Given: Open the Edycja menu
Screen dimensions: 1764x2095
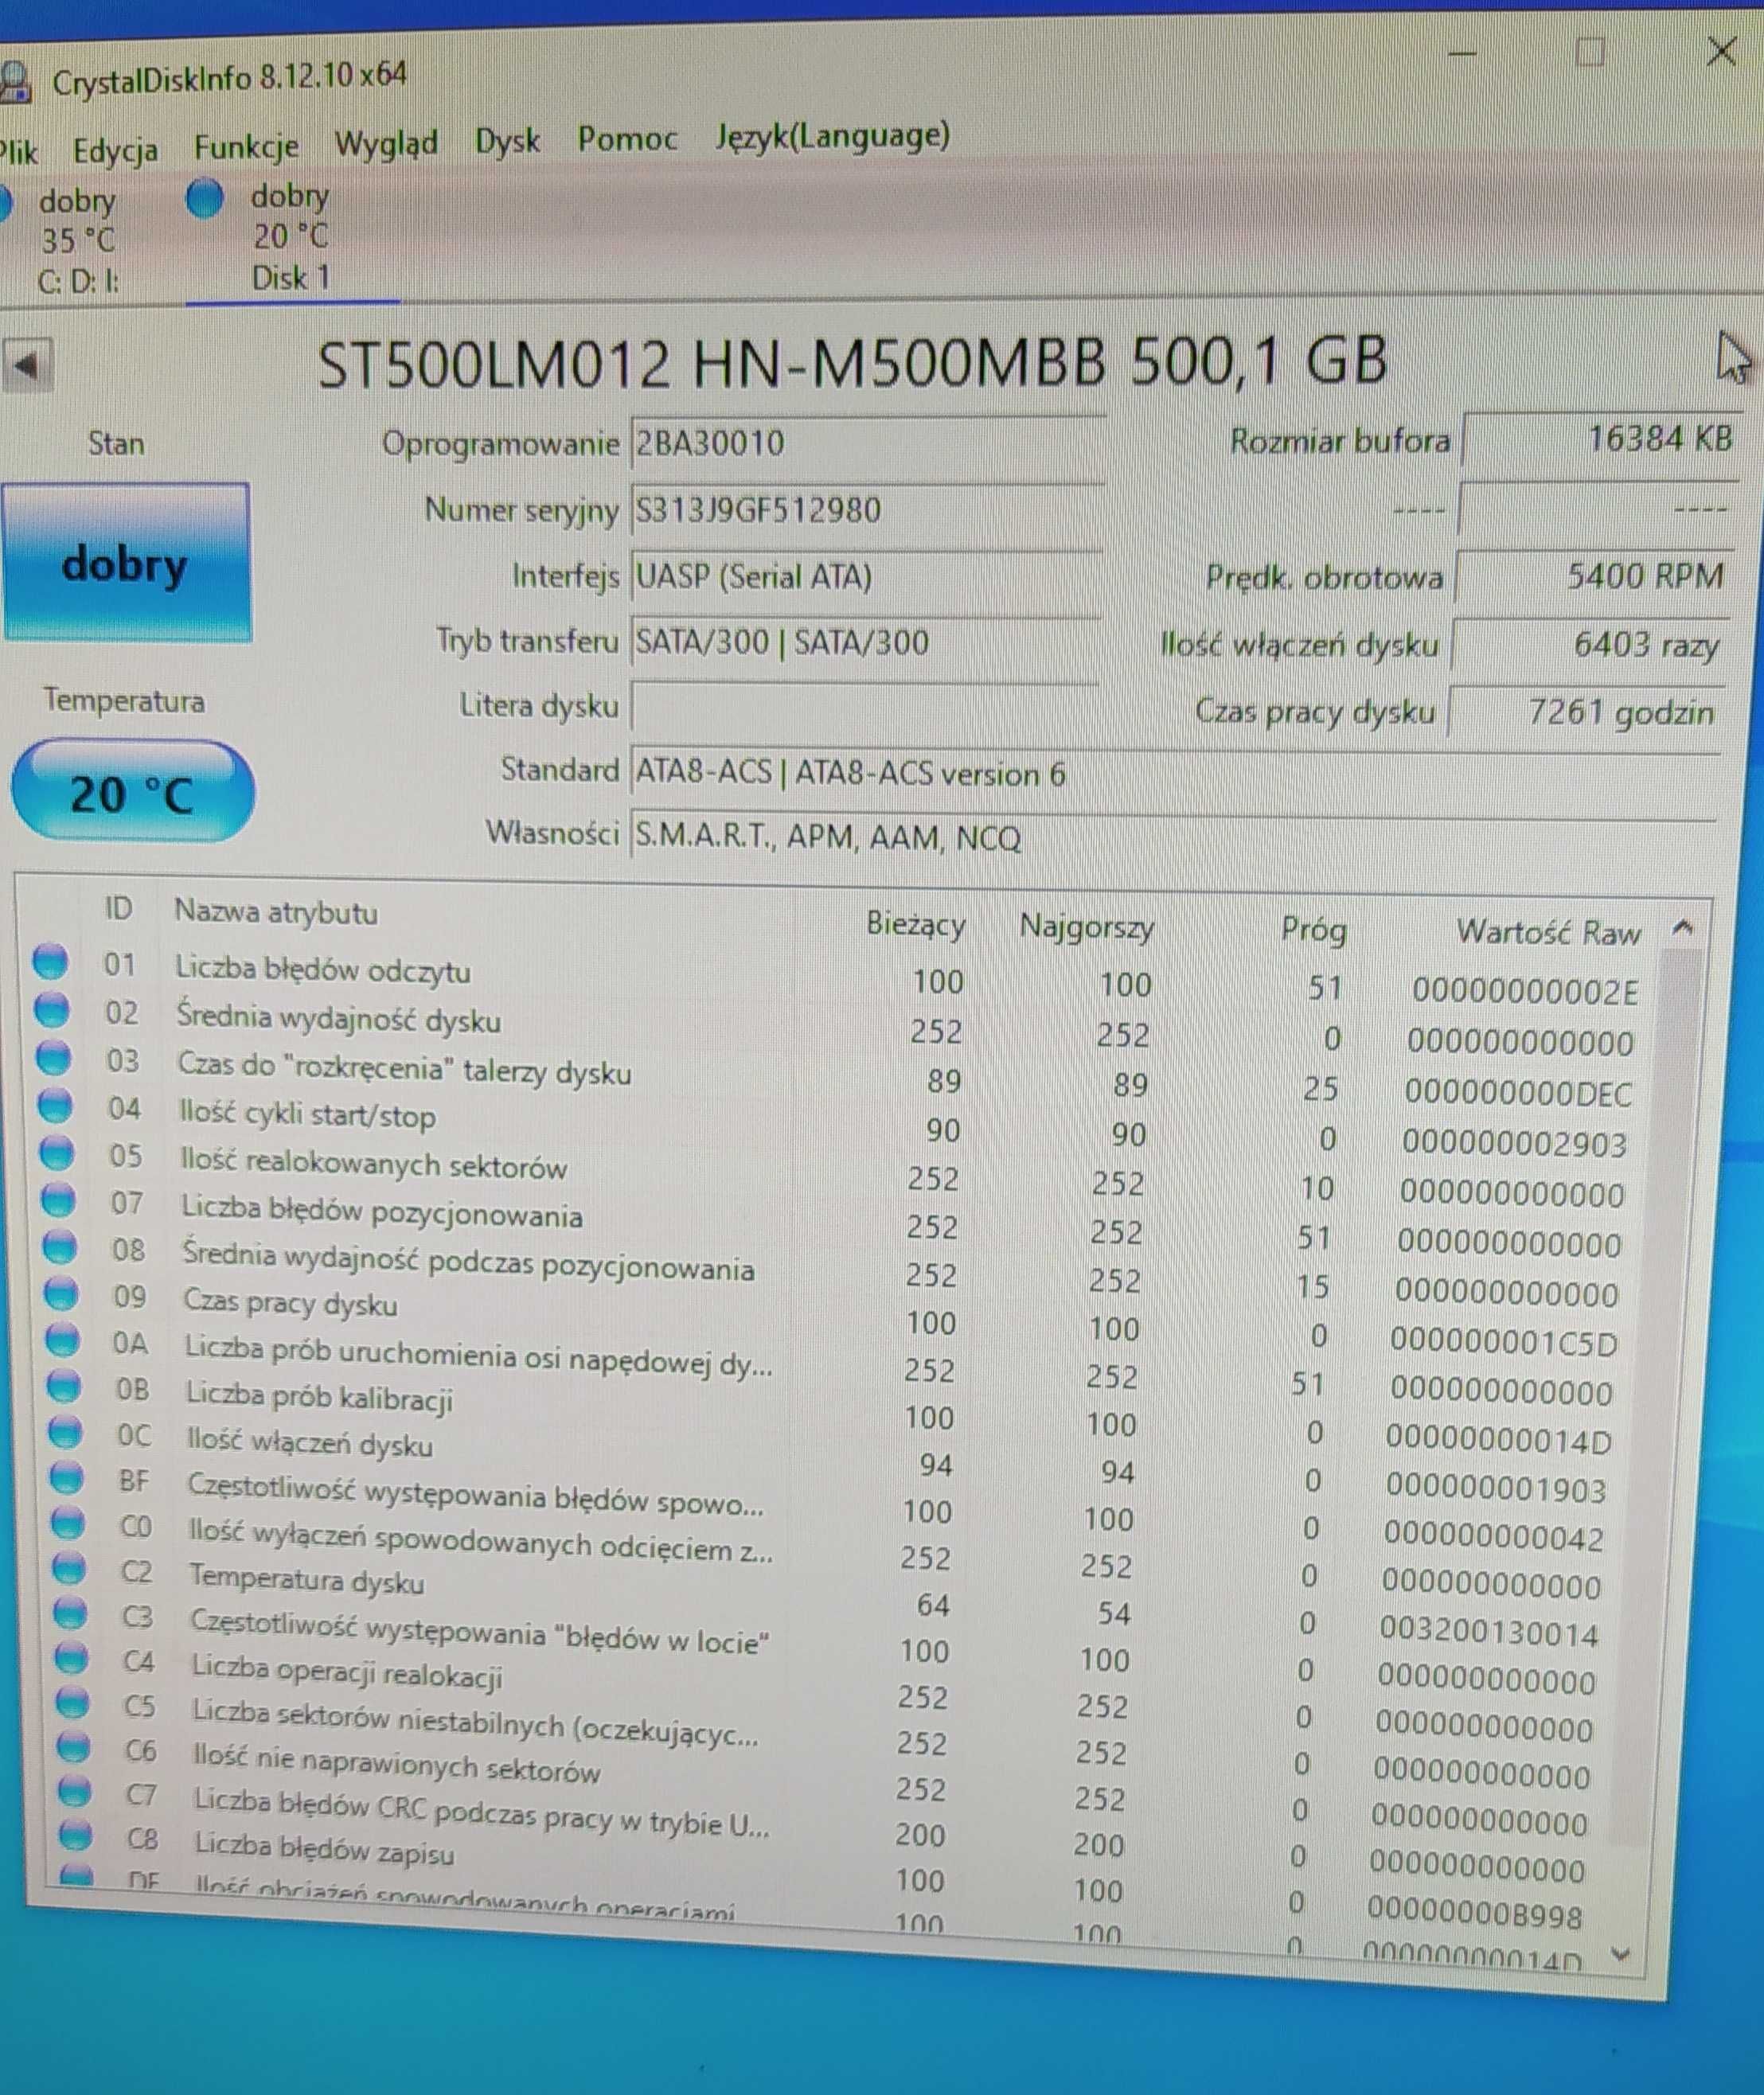Looking at the screenshot, I should (x=115, y=150).
